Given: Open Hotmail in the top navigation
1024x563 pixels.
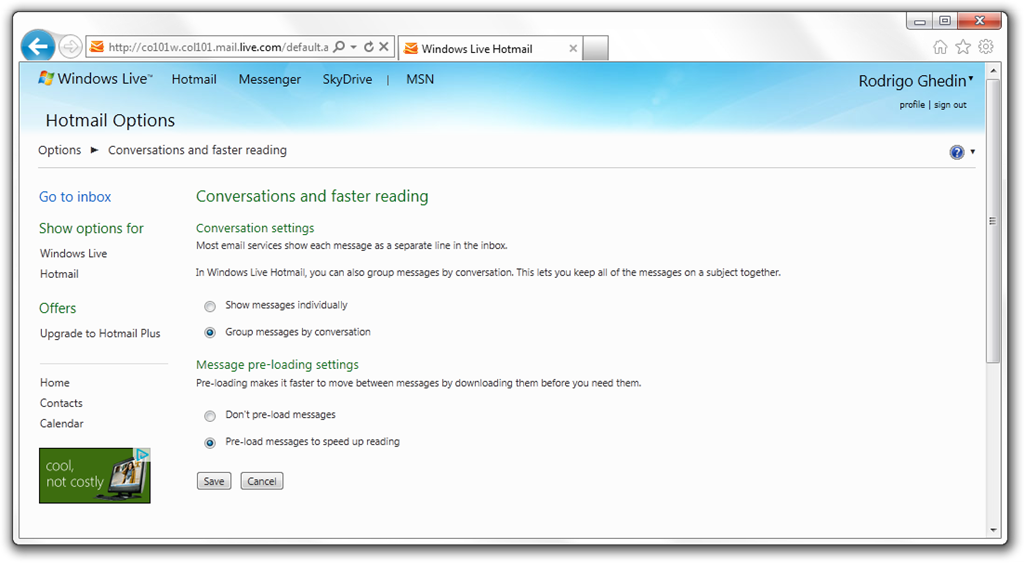Looking at the screenshot, I should click(194, 79).
